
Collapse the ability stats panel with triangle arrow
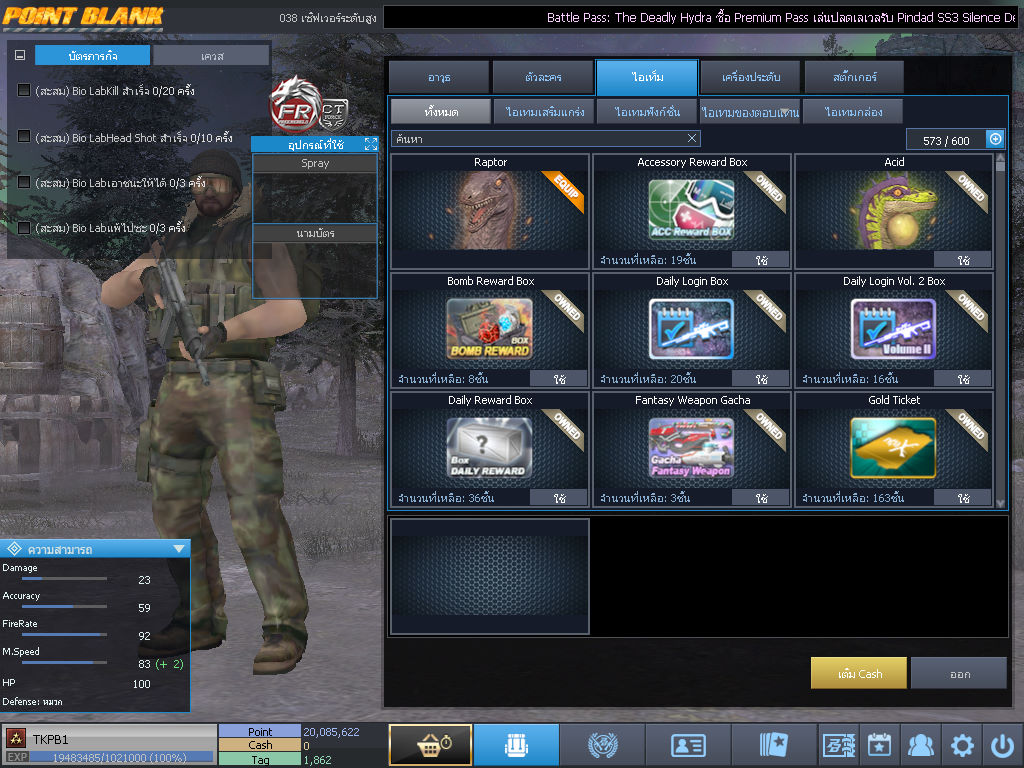179,549
